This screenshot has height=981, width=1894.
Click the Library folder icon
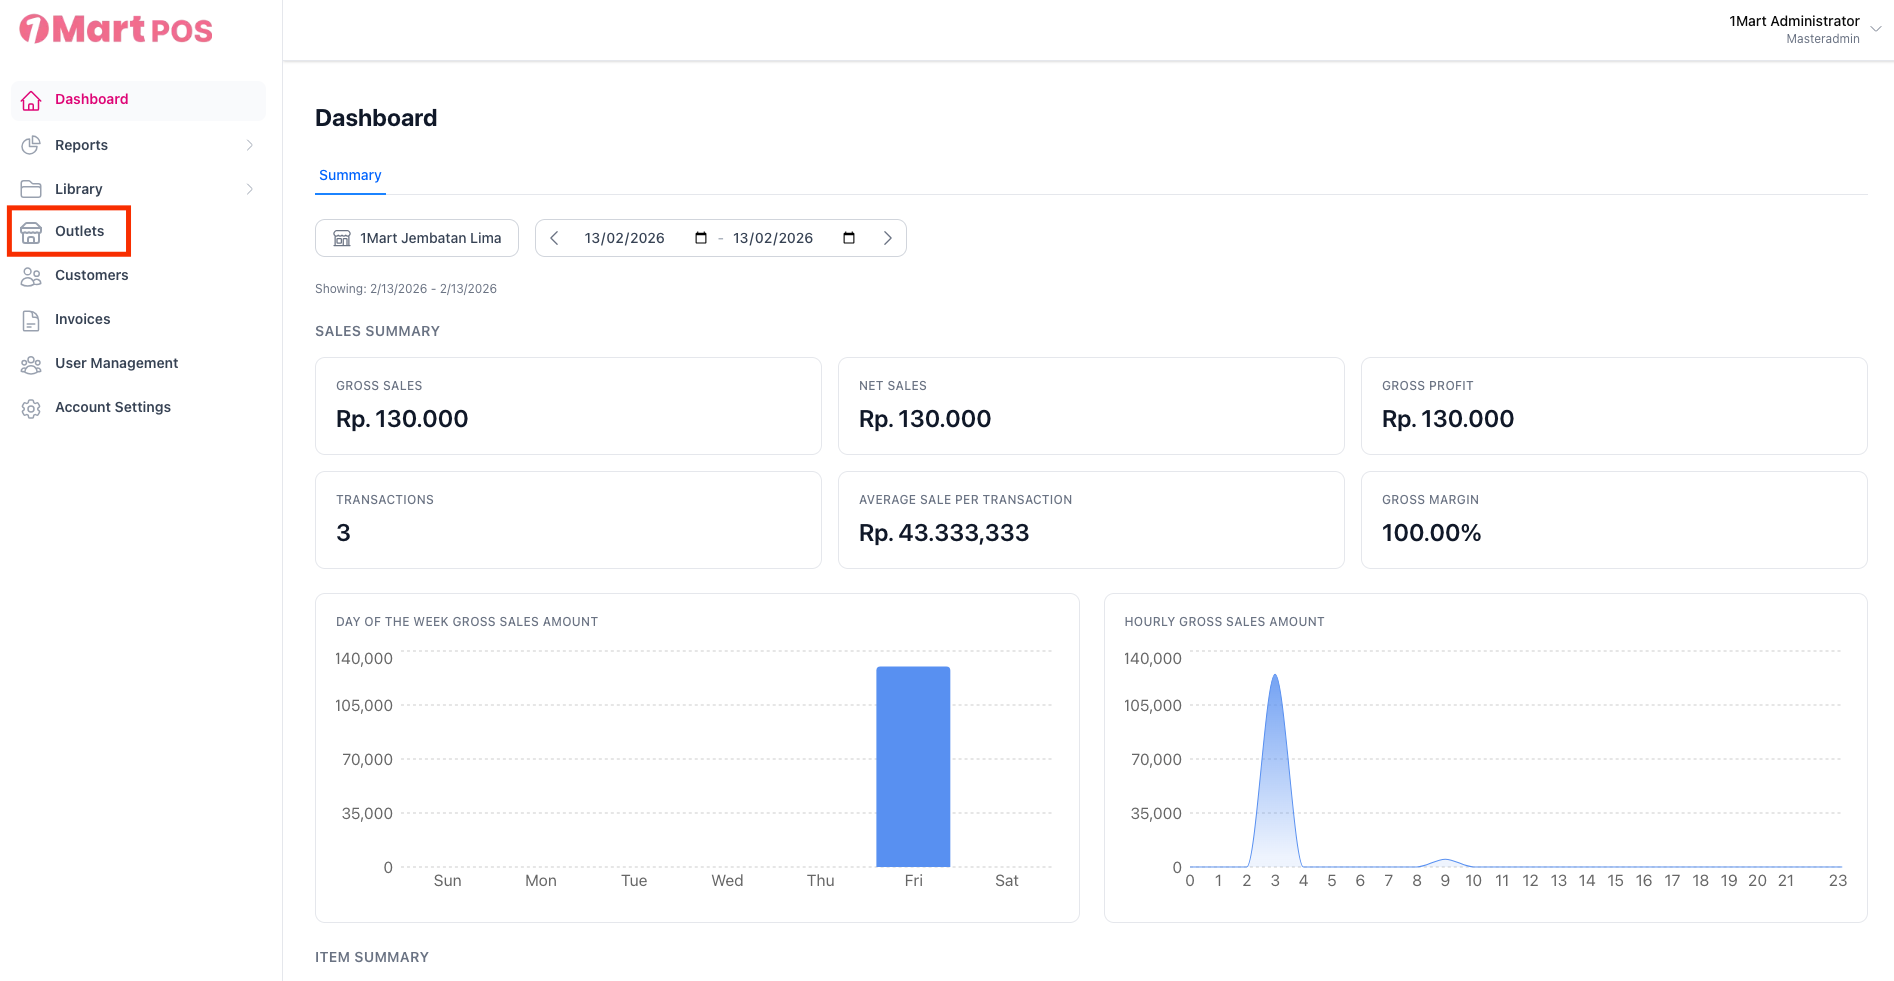click(31, 189)
